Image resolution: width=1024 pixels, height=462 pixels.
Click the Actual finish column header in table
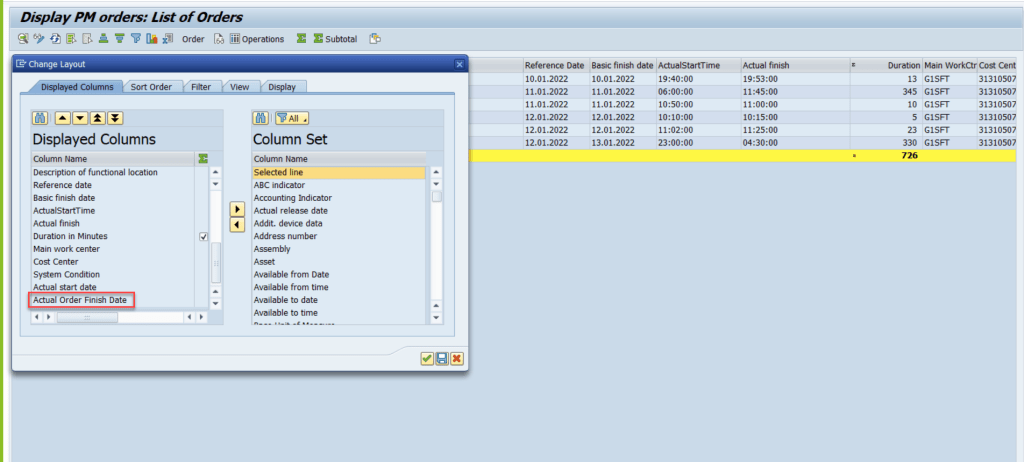pos(766,65)
